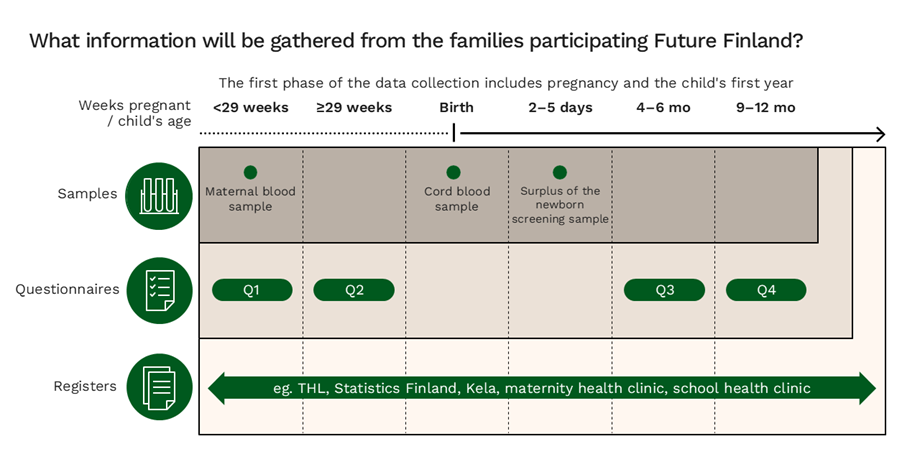Click the newborn screening sample dot
The height and width of the screenshot is (449, 920).
560,172
